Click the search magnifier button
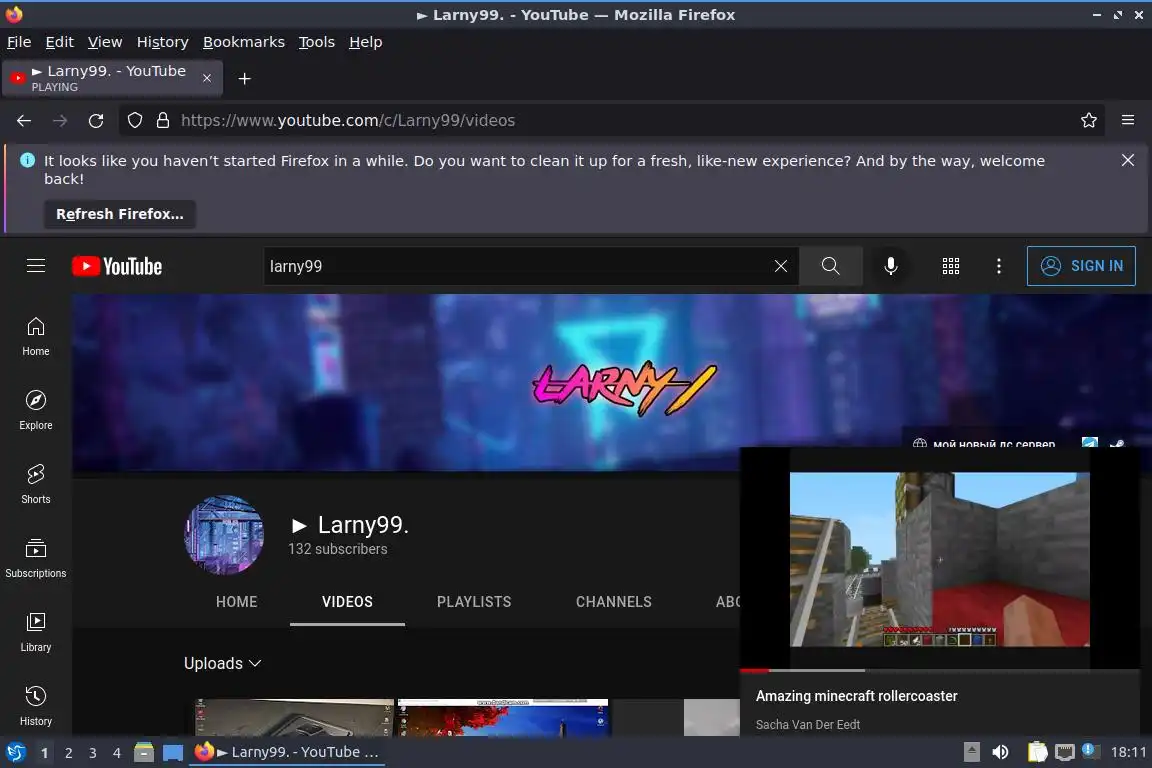 pos(830,266)
